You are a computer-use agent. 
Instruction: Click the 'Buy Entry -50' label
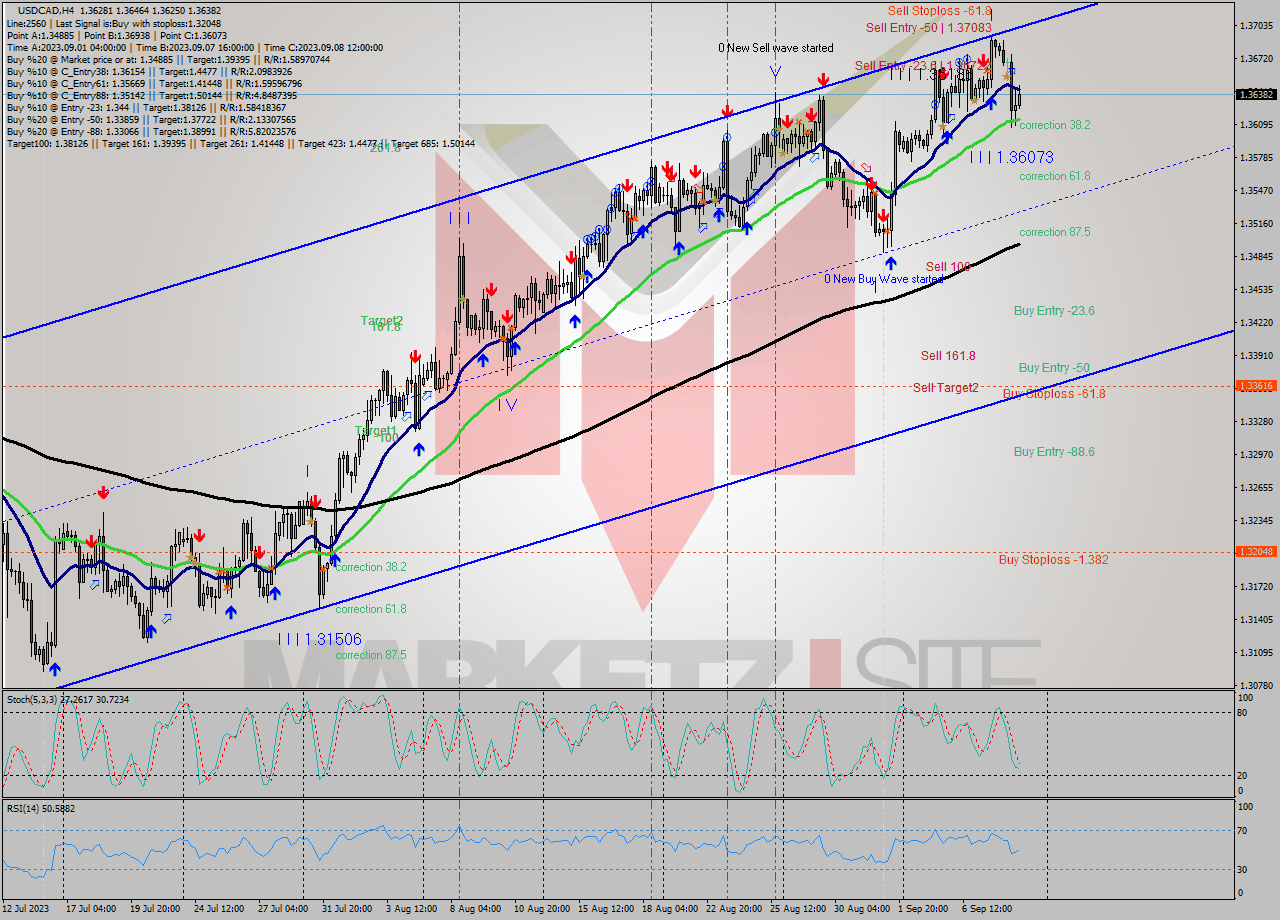1054,368
